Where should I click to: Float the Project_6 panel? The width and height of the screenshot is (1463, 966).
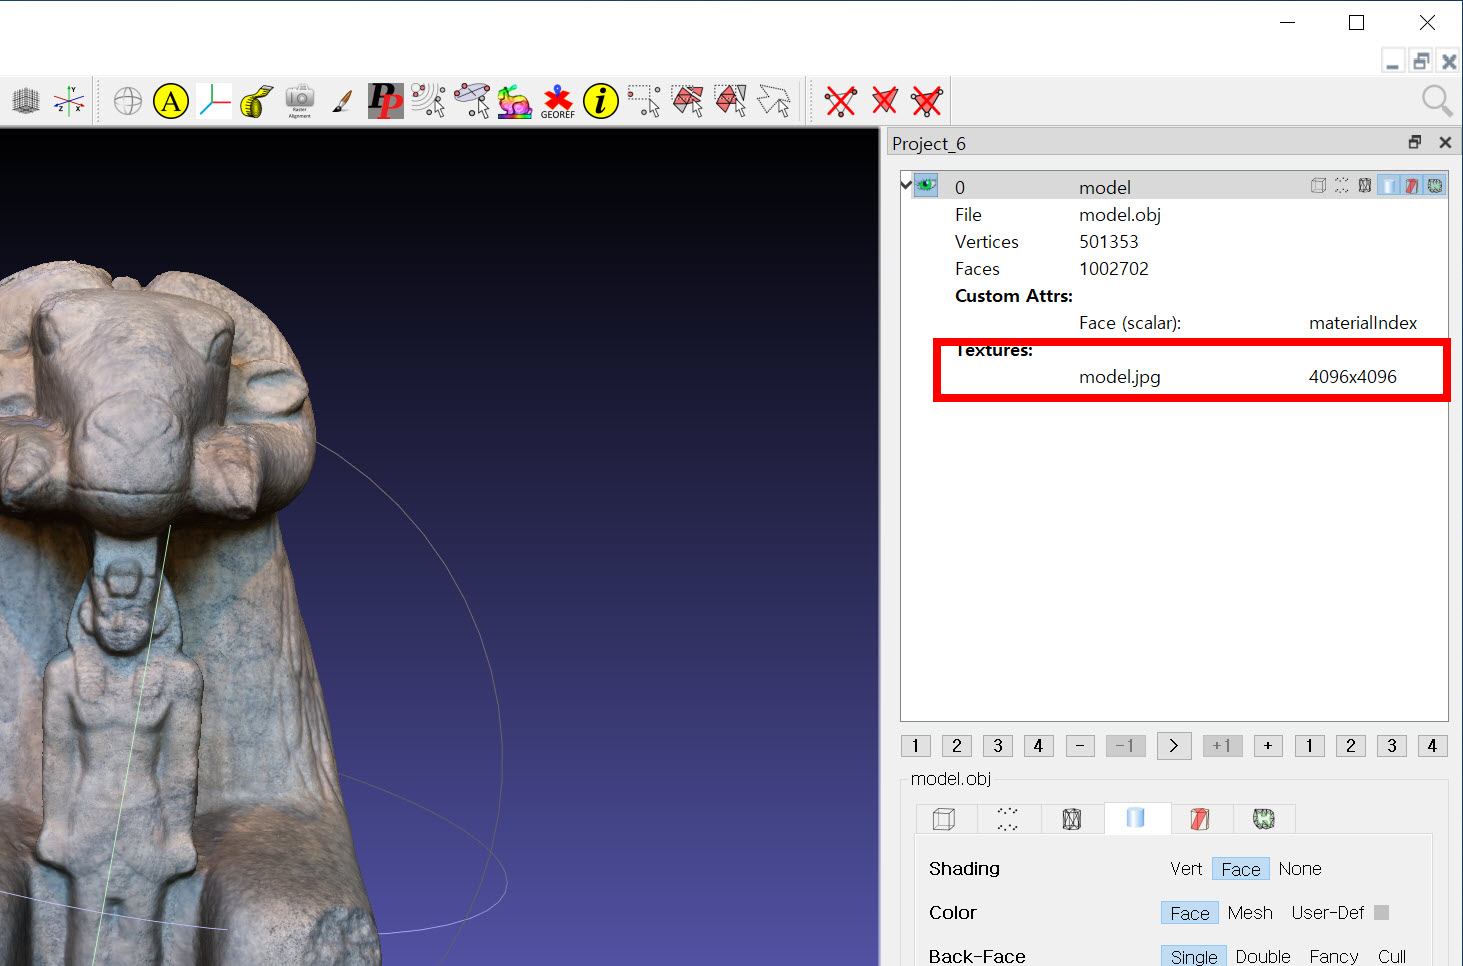[1415, 142]
